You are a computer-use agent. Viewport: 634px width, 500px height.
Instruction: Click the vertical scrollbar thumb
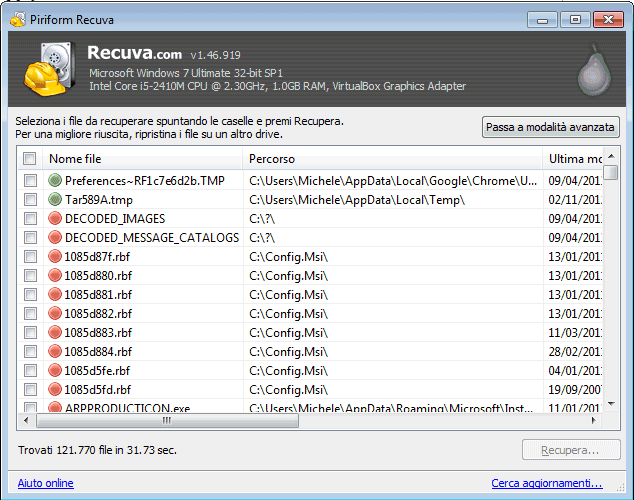tap(612, 172)
